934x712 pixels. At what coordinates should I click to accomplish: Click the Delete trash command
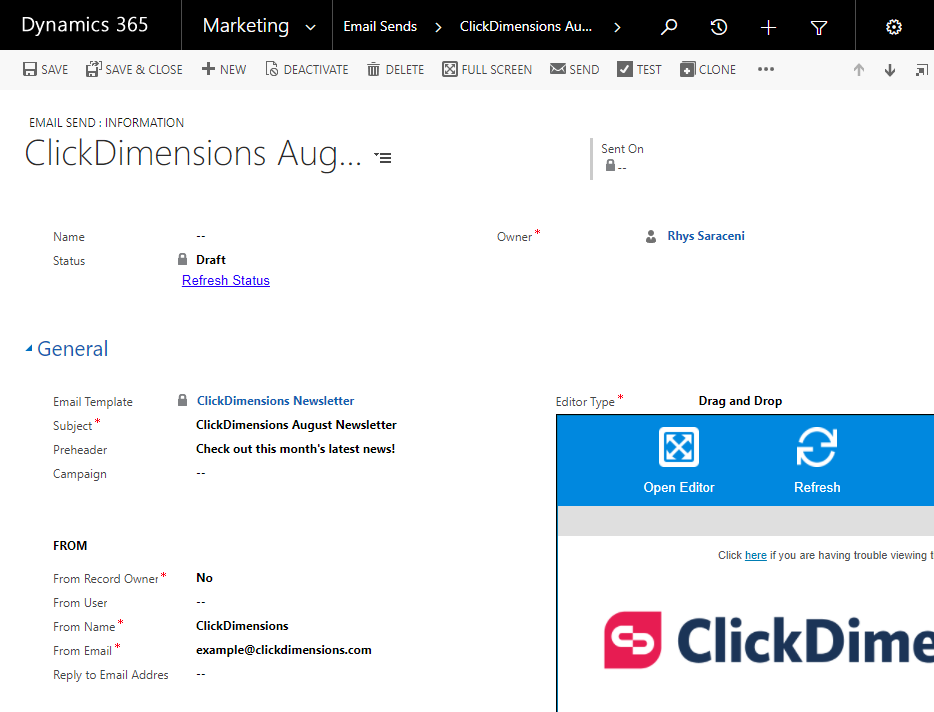pos(396,70)
